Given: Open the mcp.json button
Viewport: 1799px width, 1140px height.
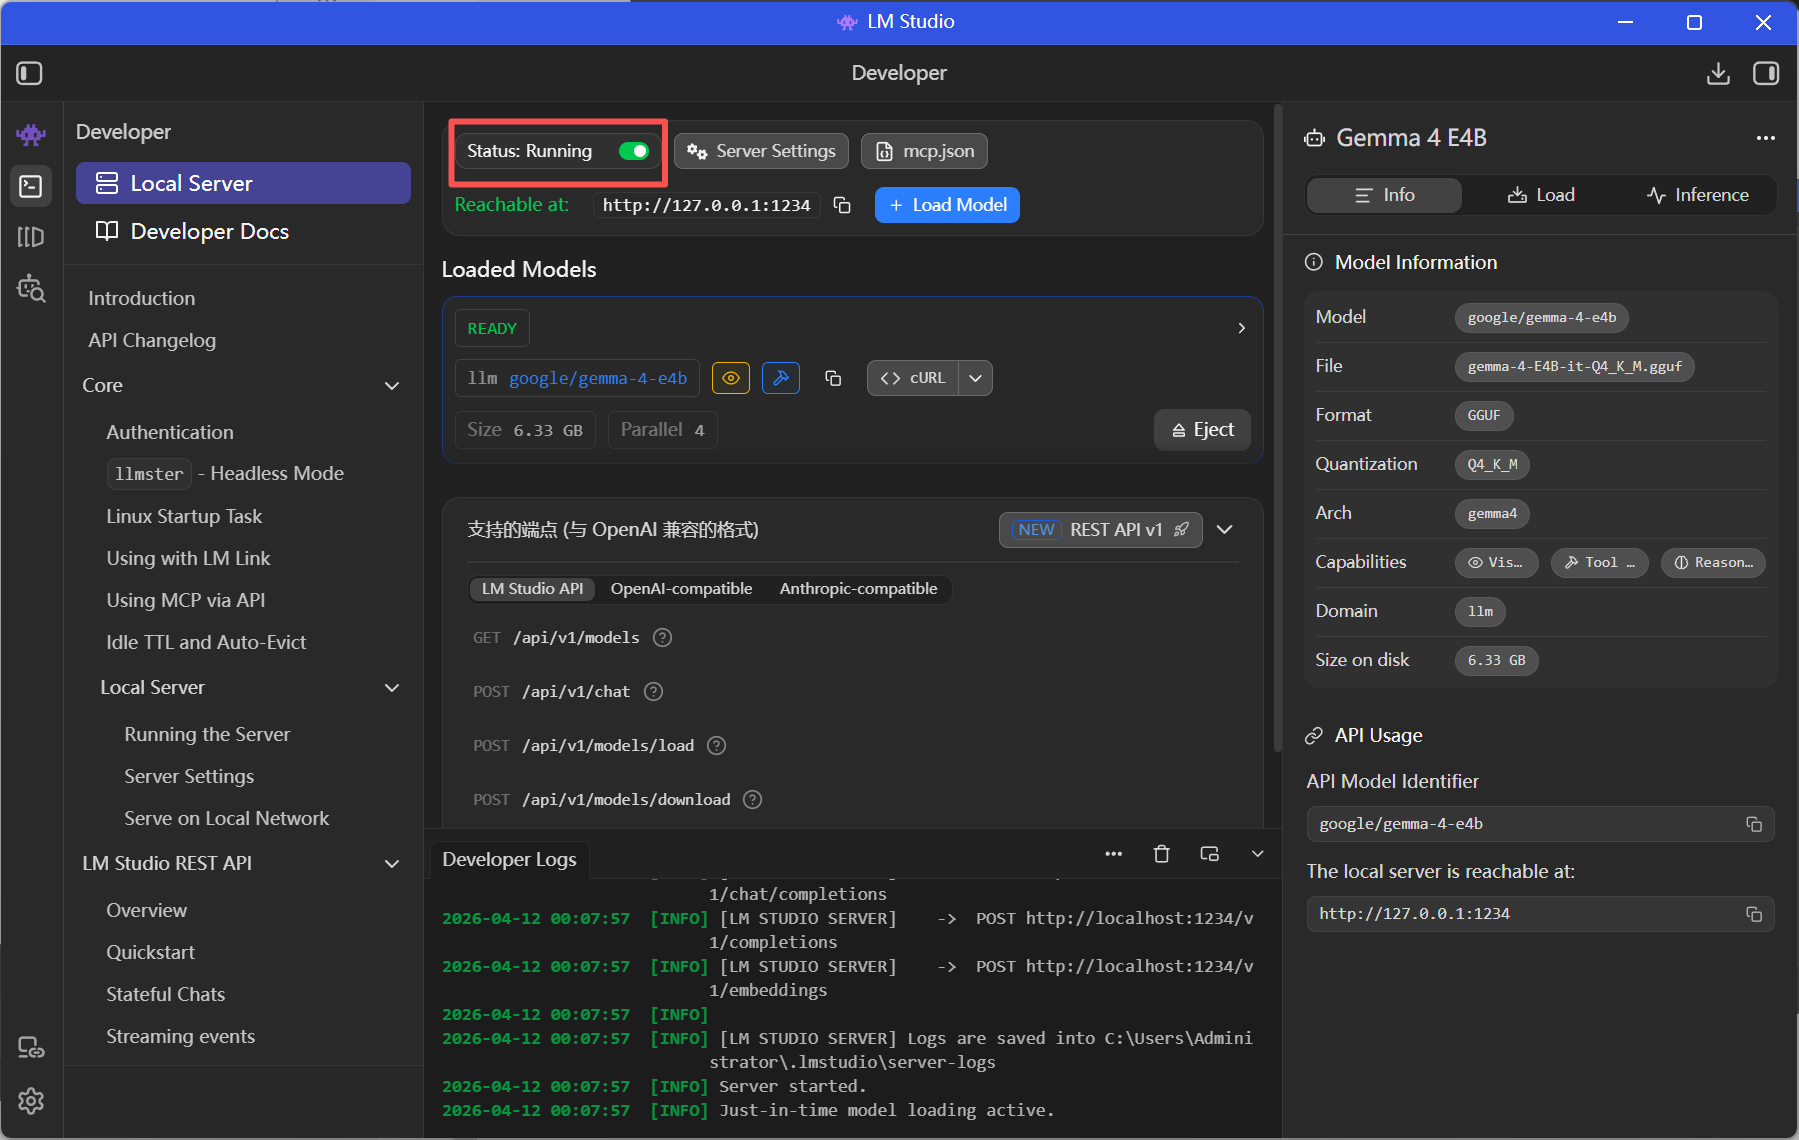Looking at the screenshot, I should (x=925, y=151).
